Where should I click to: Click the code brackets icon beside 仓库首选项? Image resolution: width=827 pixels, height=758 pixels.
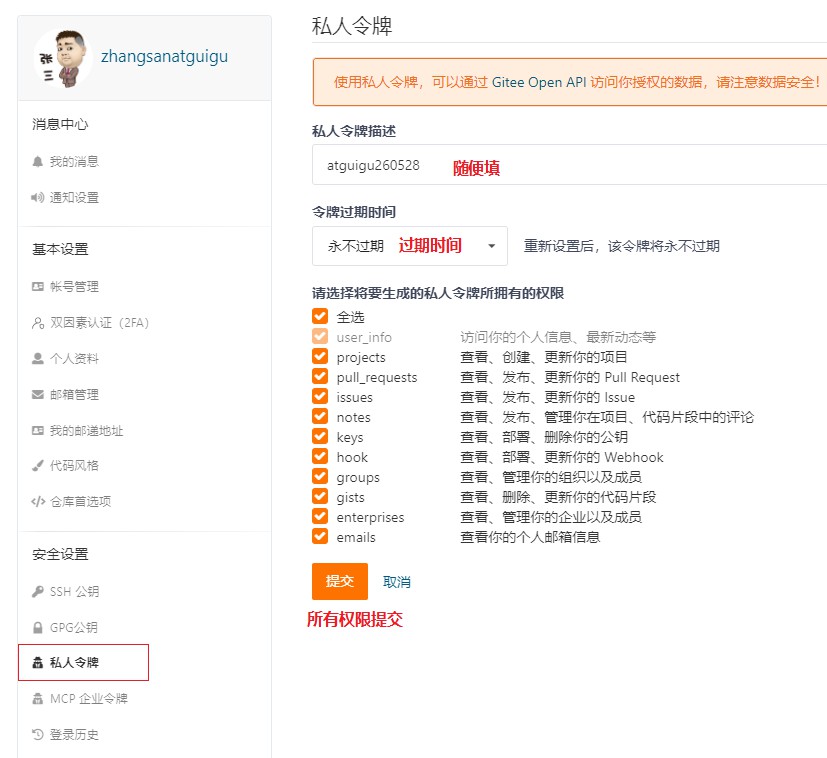38,502
